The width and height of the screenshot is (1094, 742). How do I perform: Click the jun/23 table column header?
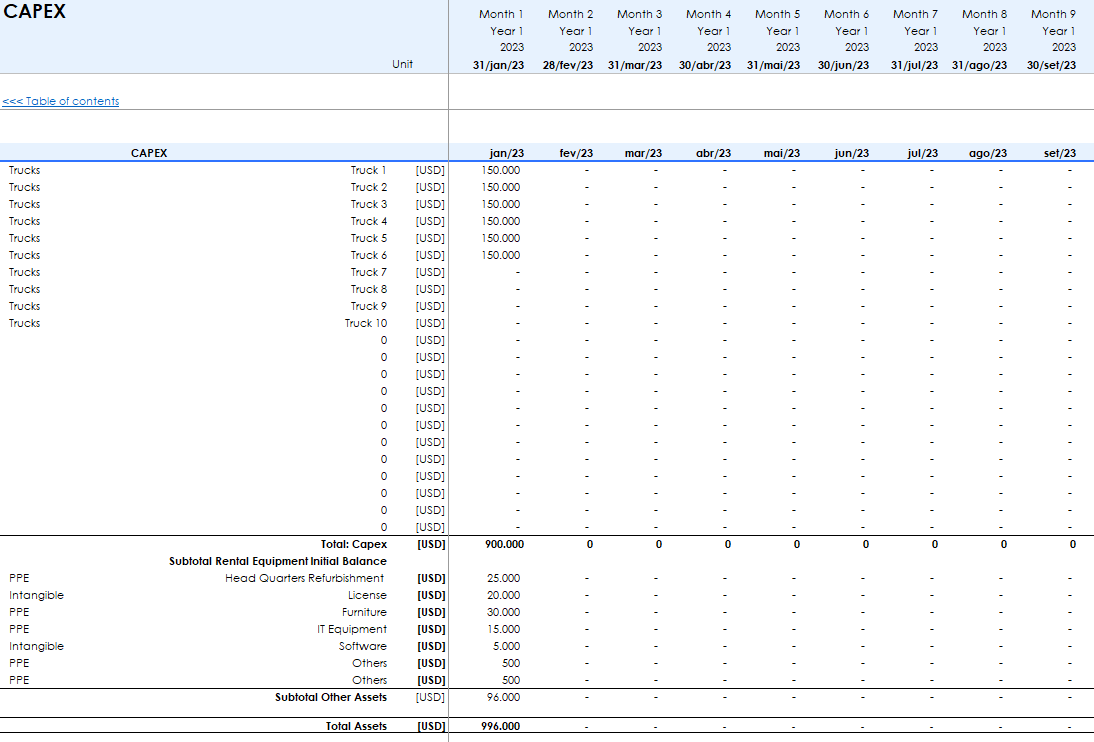[x=851, y=153]
